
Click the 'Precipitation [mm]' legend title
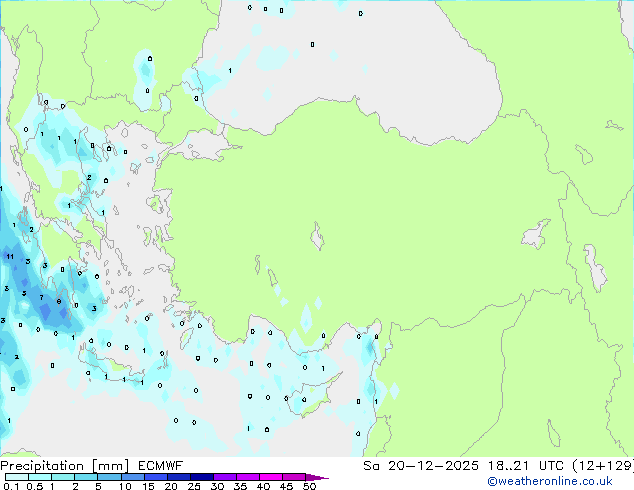(65, 466)
